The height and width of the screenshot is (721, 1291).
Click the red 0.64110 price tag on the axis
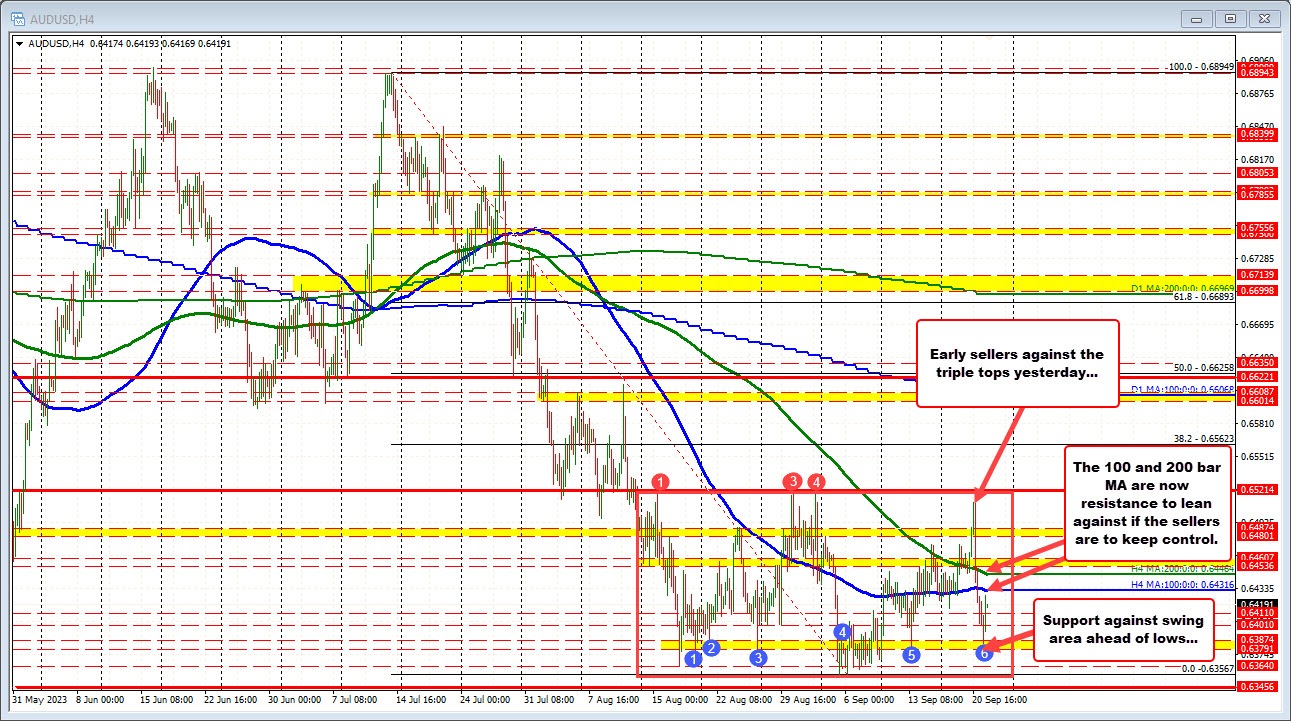click(x=1256, y=613)
